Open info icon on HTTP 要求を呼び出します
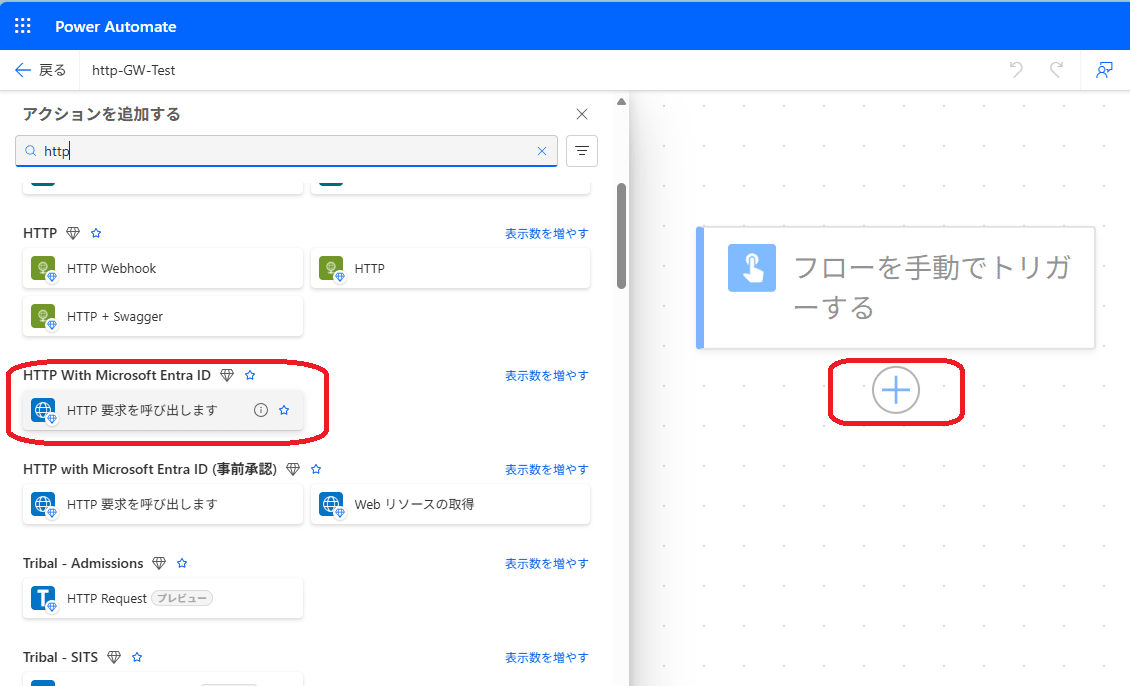This screenshot has height=686, width=1130. click(x=261, y=410)
